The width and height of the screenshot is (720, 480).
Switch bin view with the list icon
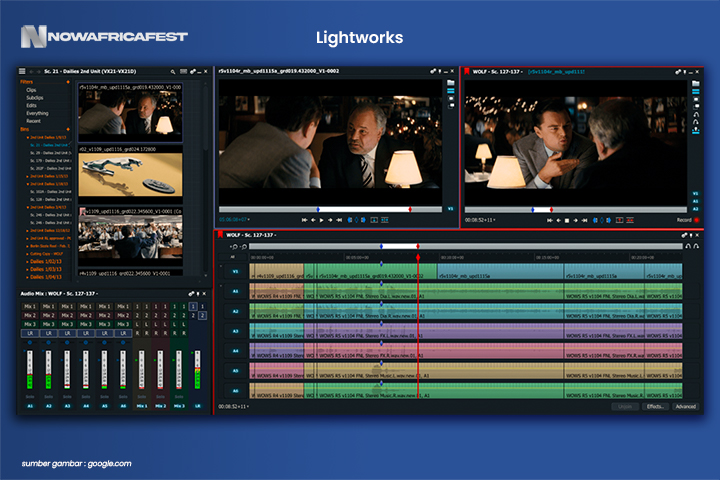[x=183, y=72]
